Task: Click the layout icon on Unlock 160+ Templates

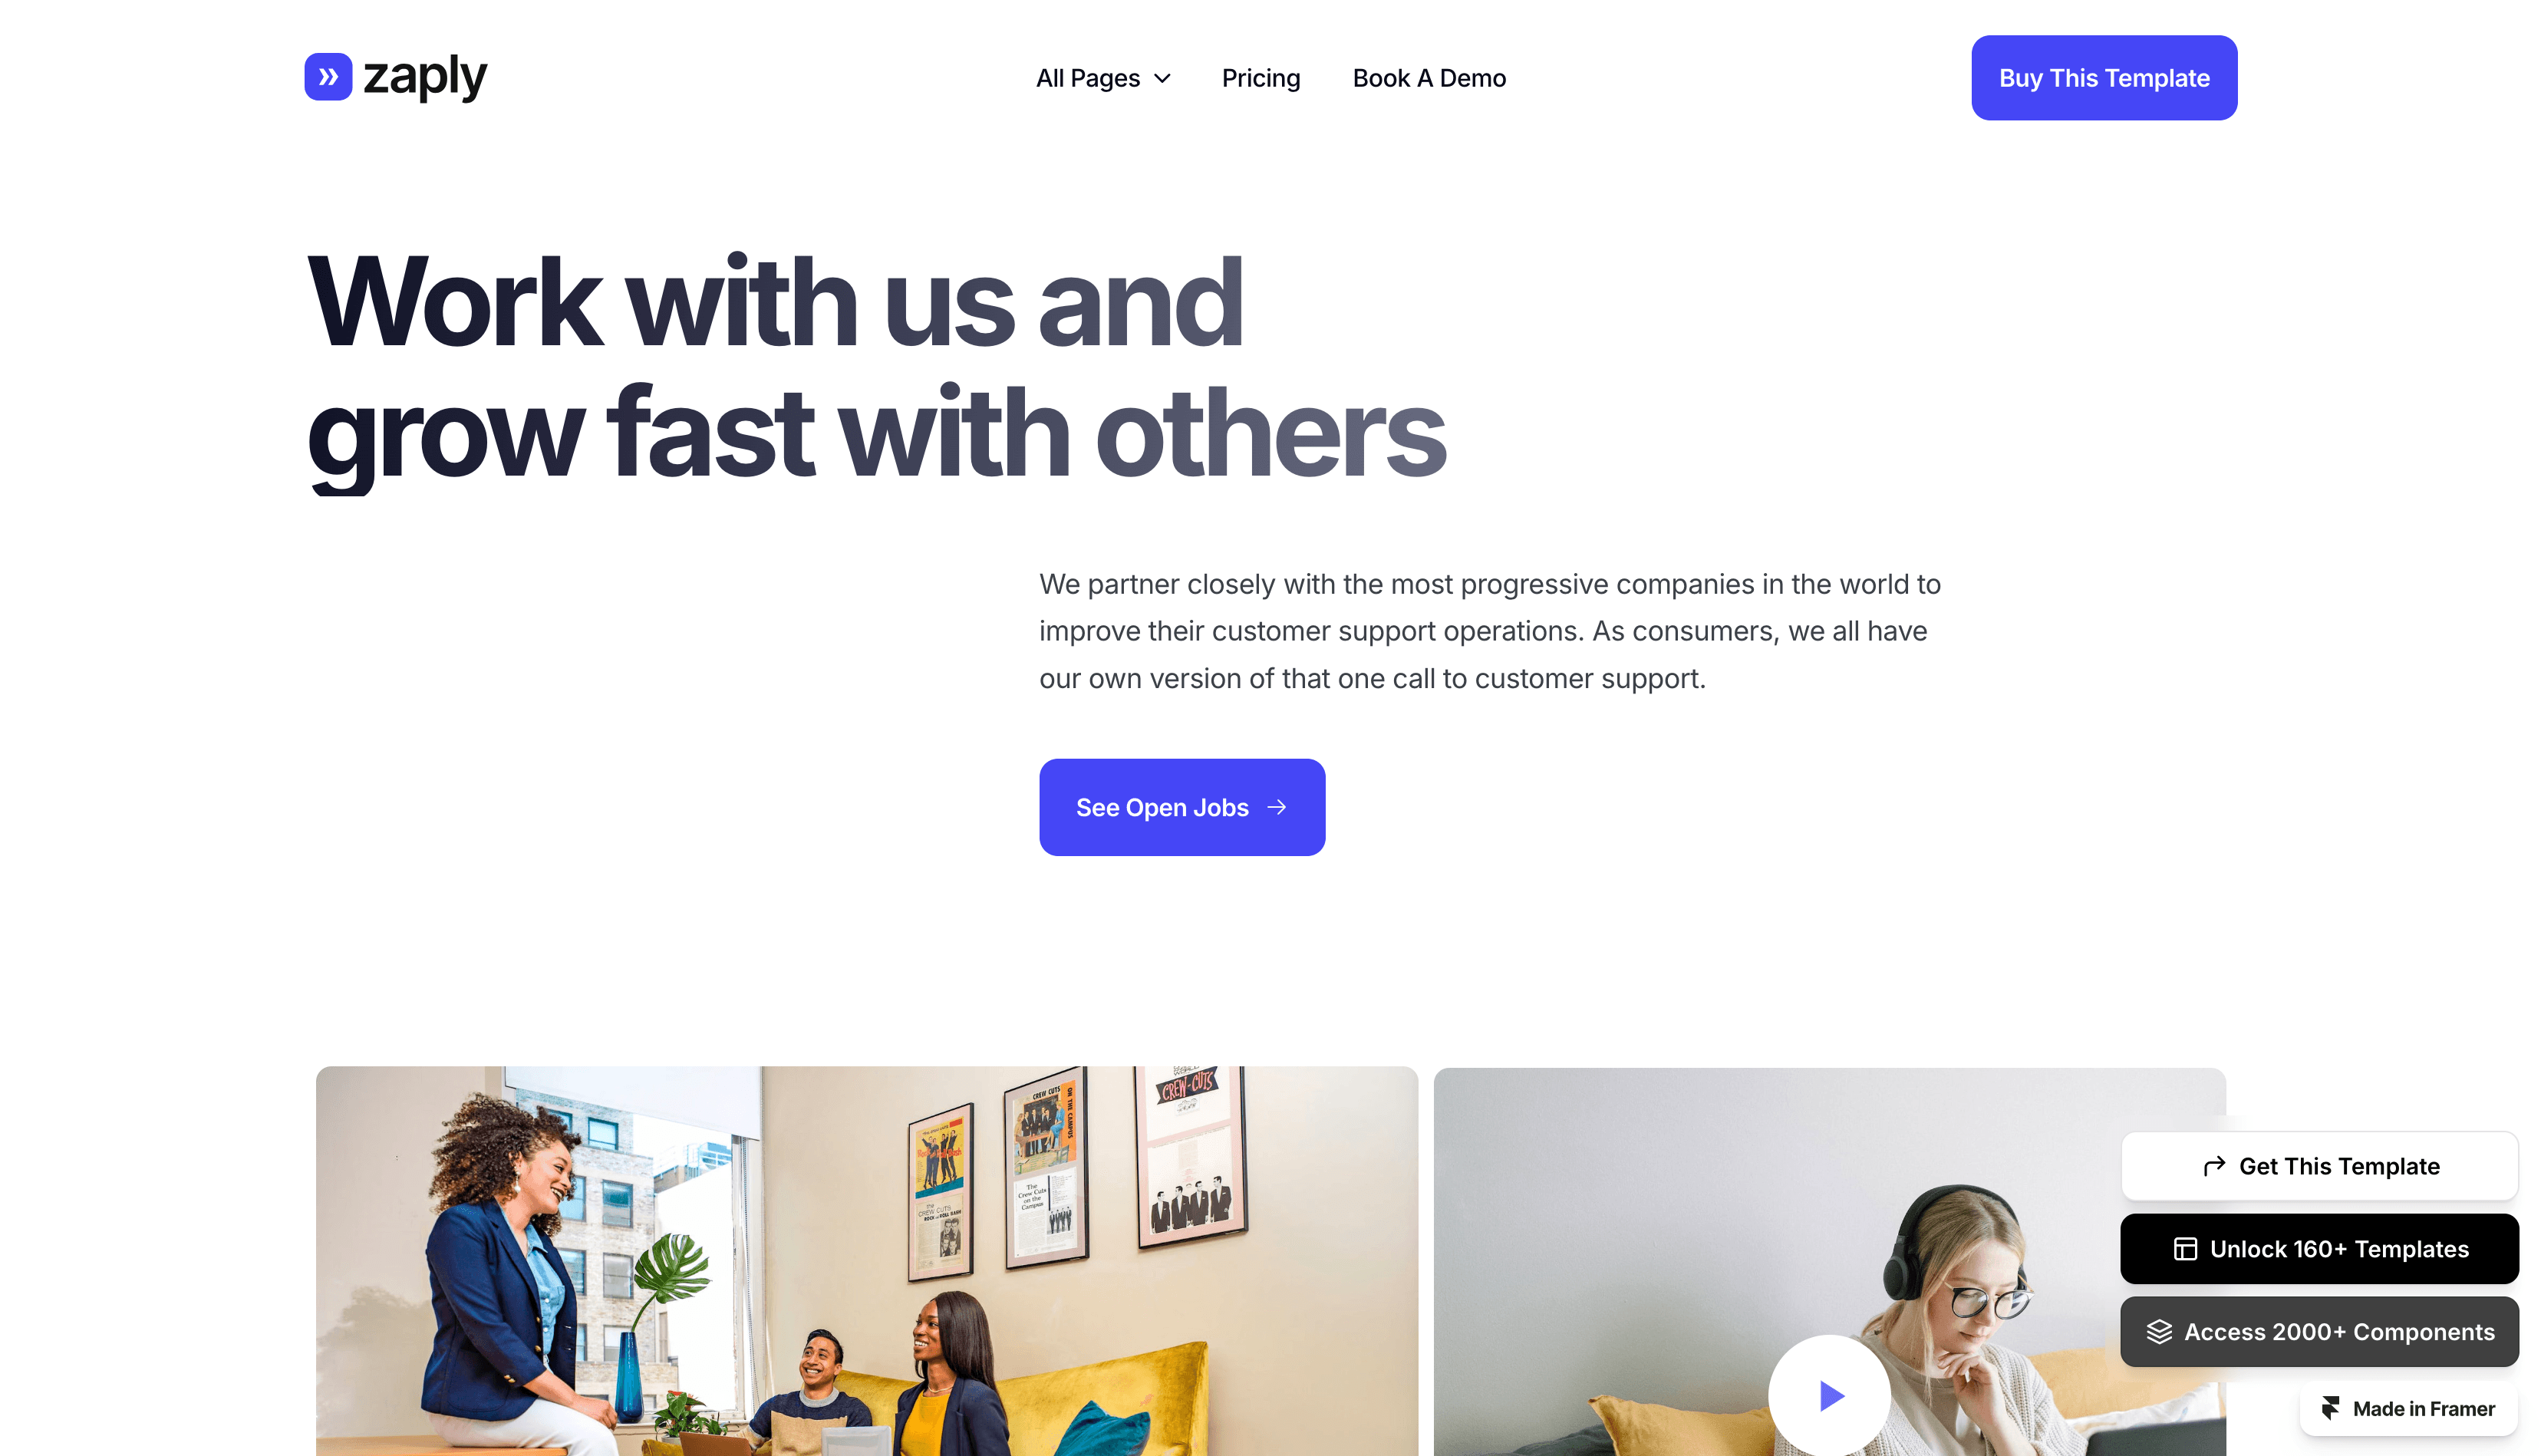Action: (2185, 1249)
